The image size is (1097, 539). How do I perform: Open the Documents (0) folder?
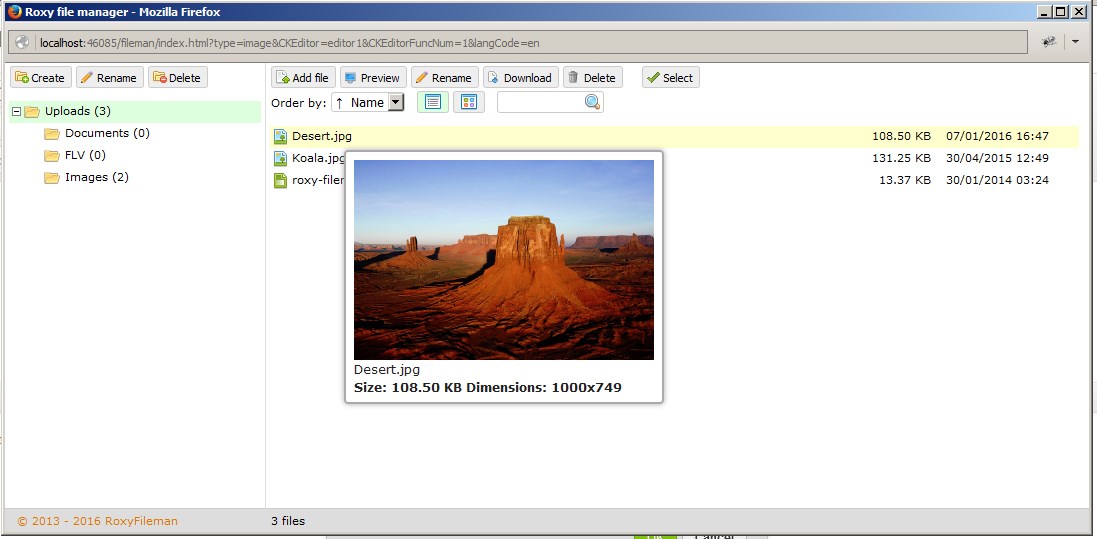point(107,133)
